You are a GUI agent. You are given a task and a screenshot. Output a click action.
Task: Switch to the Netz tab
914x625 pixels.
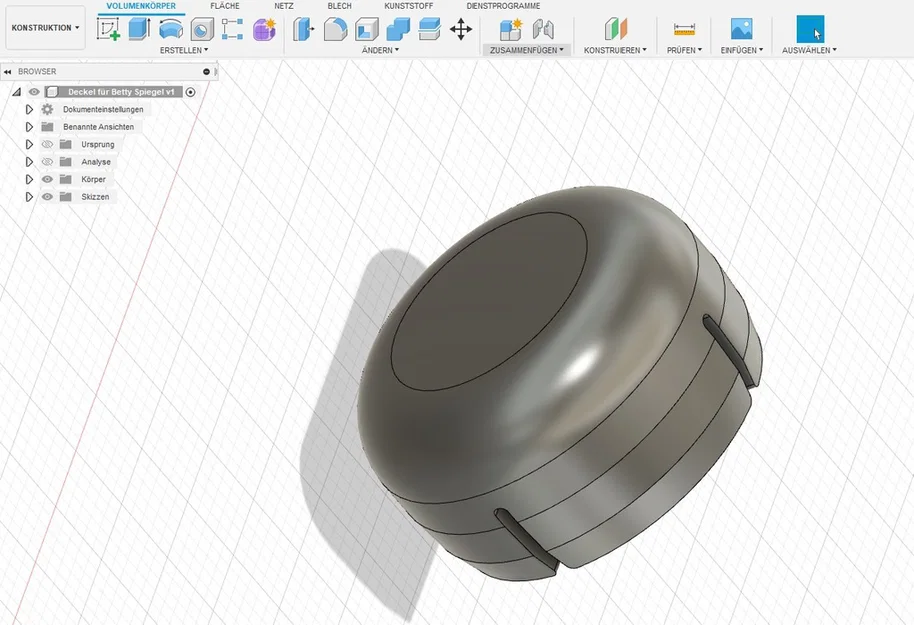pos(284,6)
